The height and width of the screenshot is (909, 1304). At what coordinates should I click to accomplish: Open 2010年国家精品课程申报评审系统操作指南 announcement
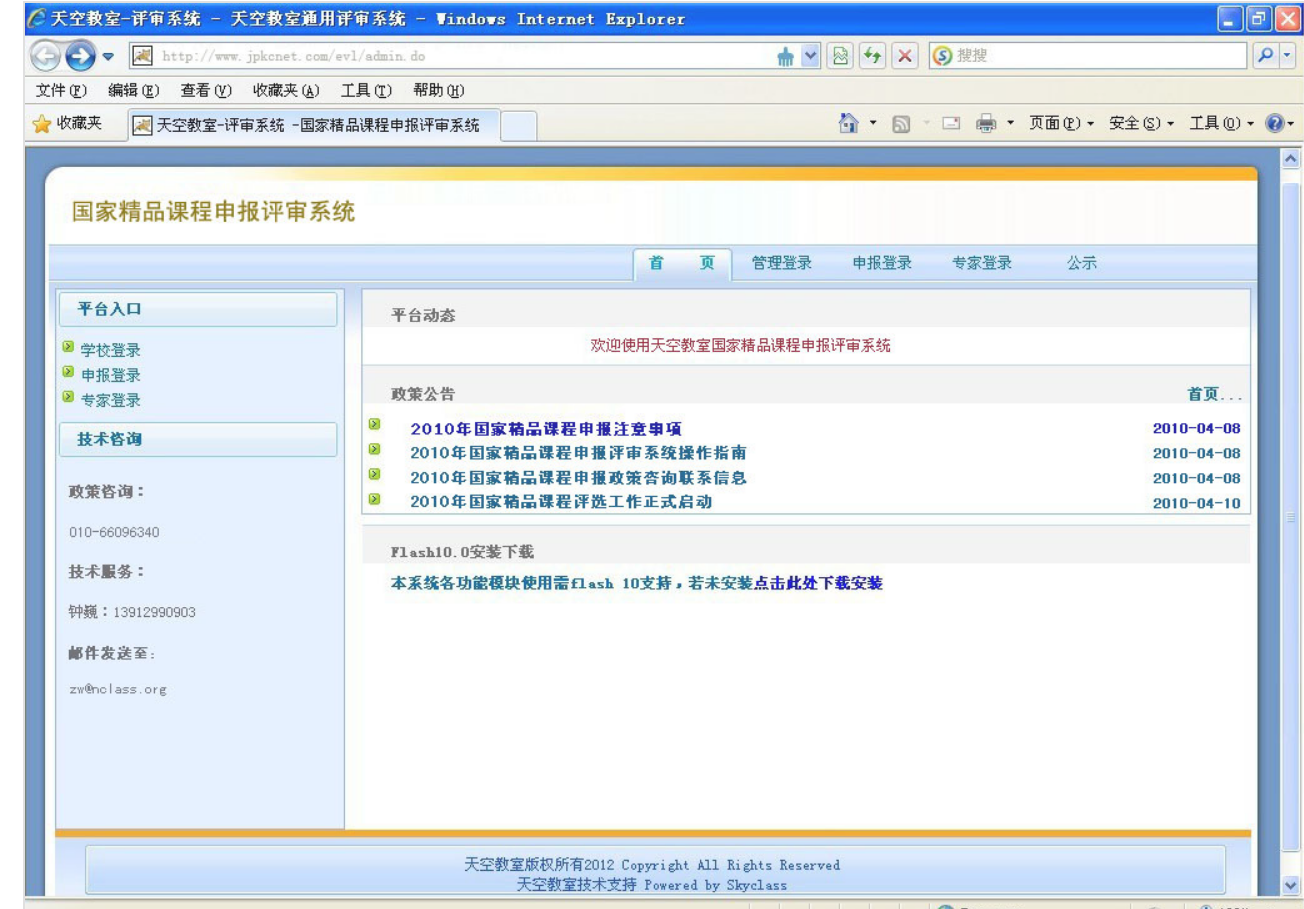click(578, 454)
